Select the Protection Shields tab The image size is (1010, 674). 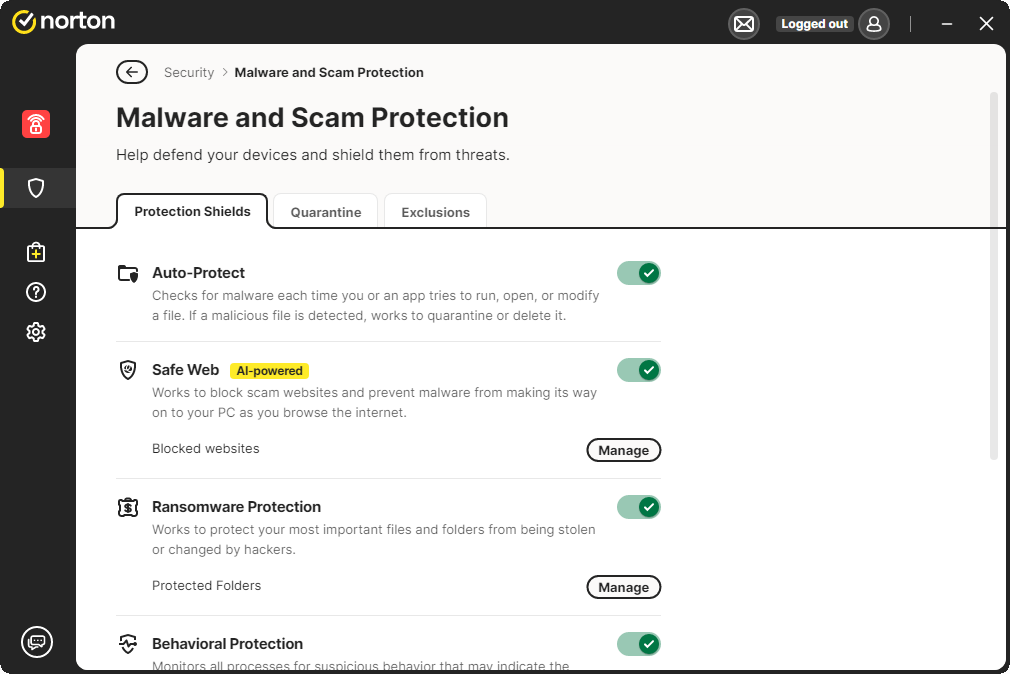(192, 211)
